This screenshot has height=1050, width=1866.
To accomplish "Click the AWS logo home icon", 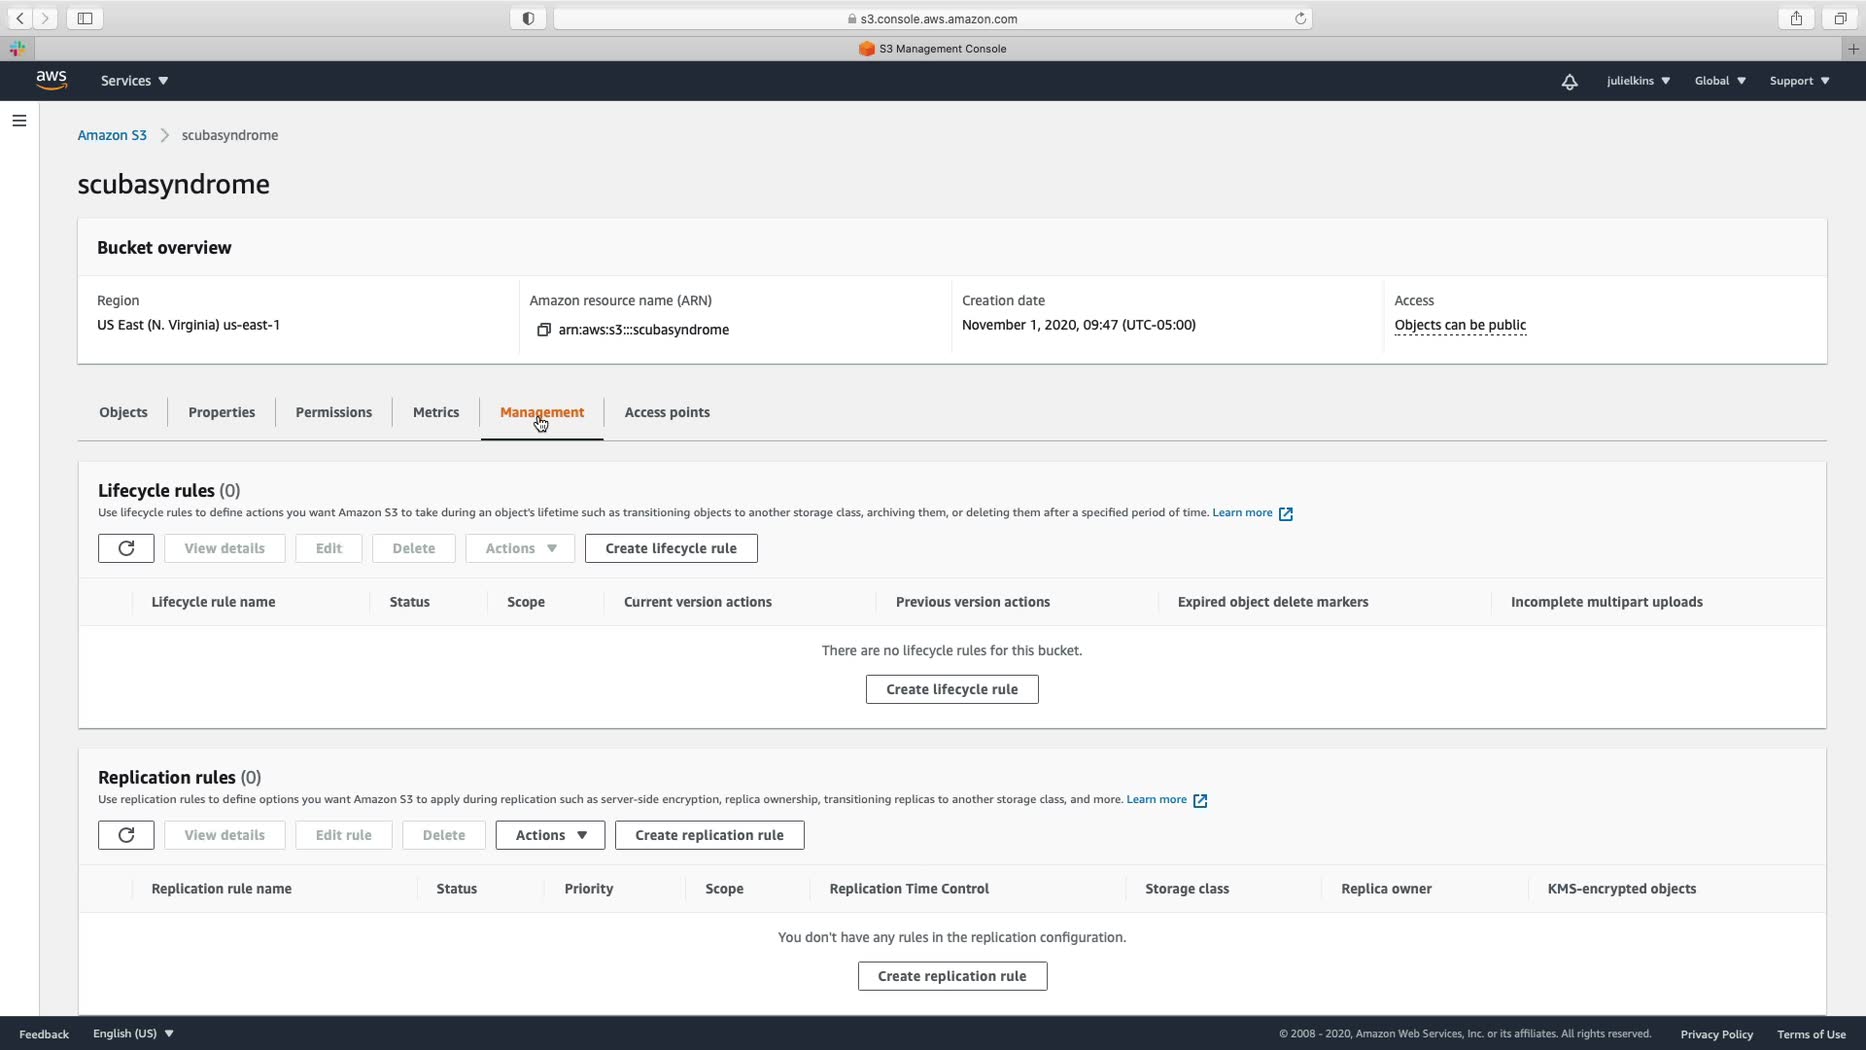I will point(51,80).
